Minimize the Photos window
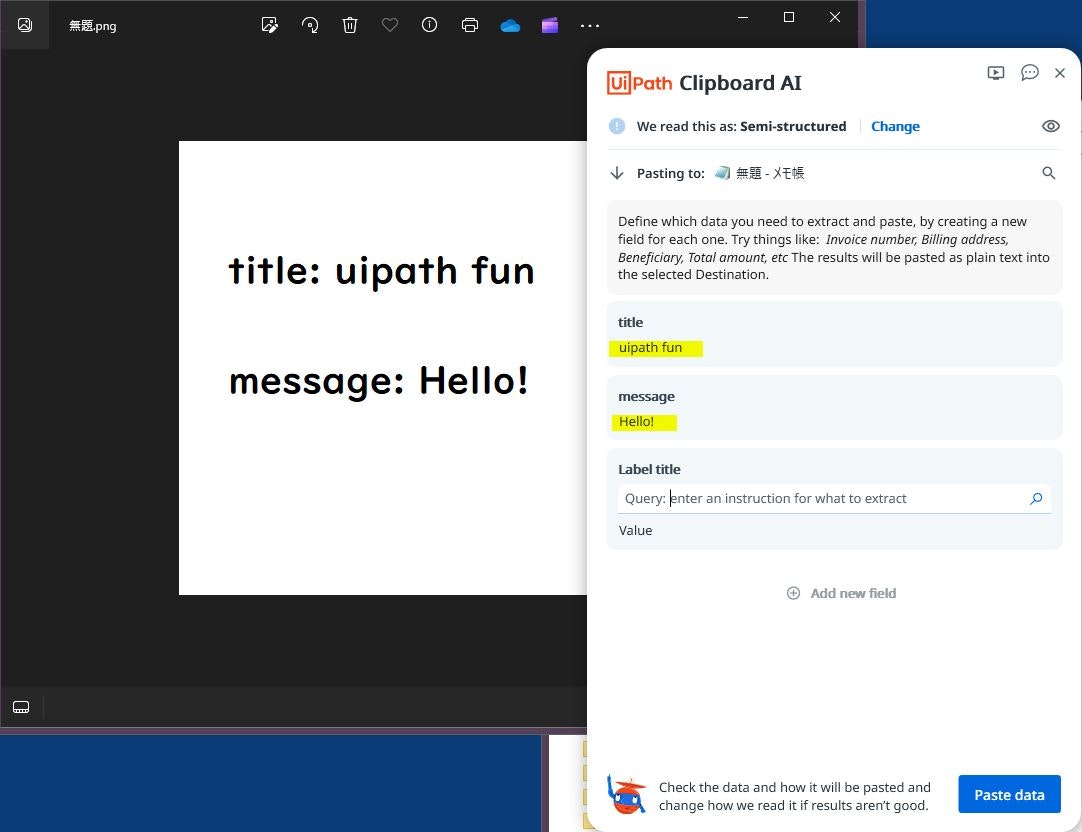Viewport: 1082px width, 832px height. [743, 17]
